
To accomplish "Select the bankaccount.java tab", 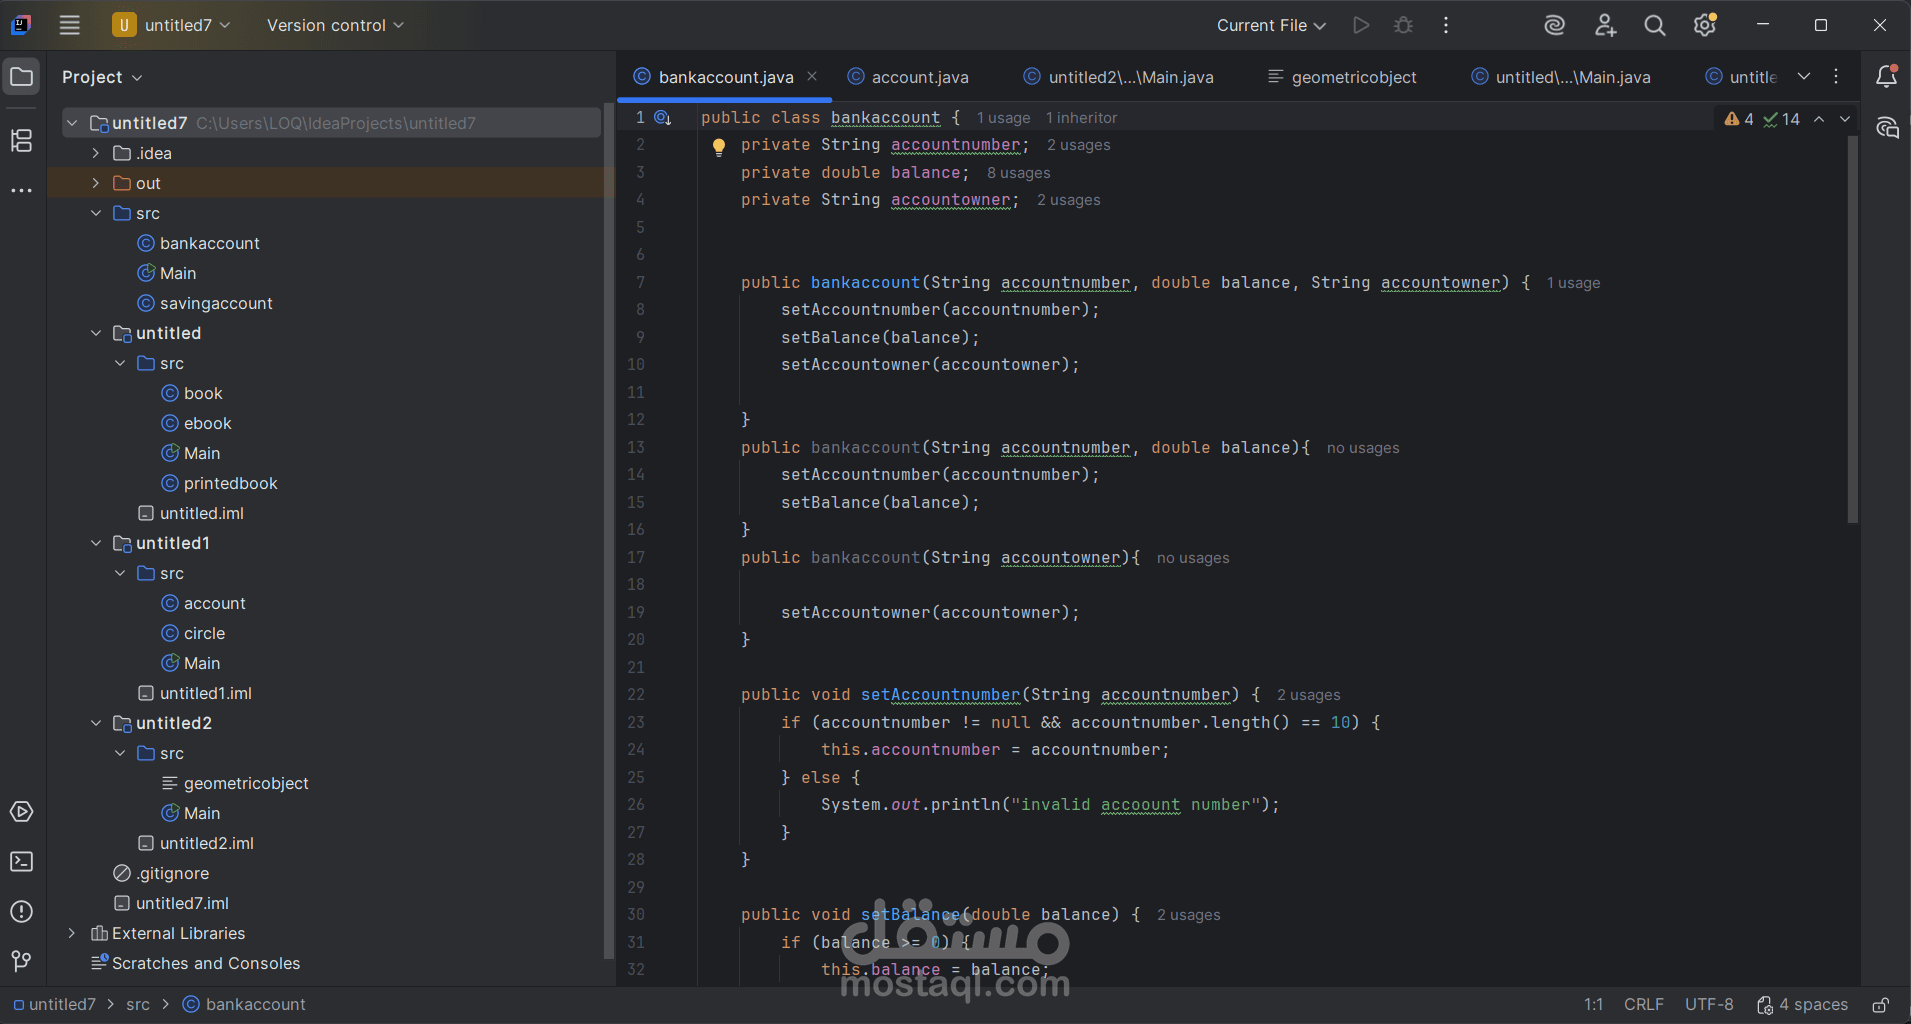I will (x=726, y=77).
